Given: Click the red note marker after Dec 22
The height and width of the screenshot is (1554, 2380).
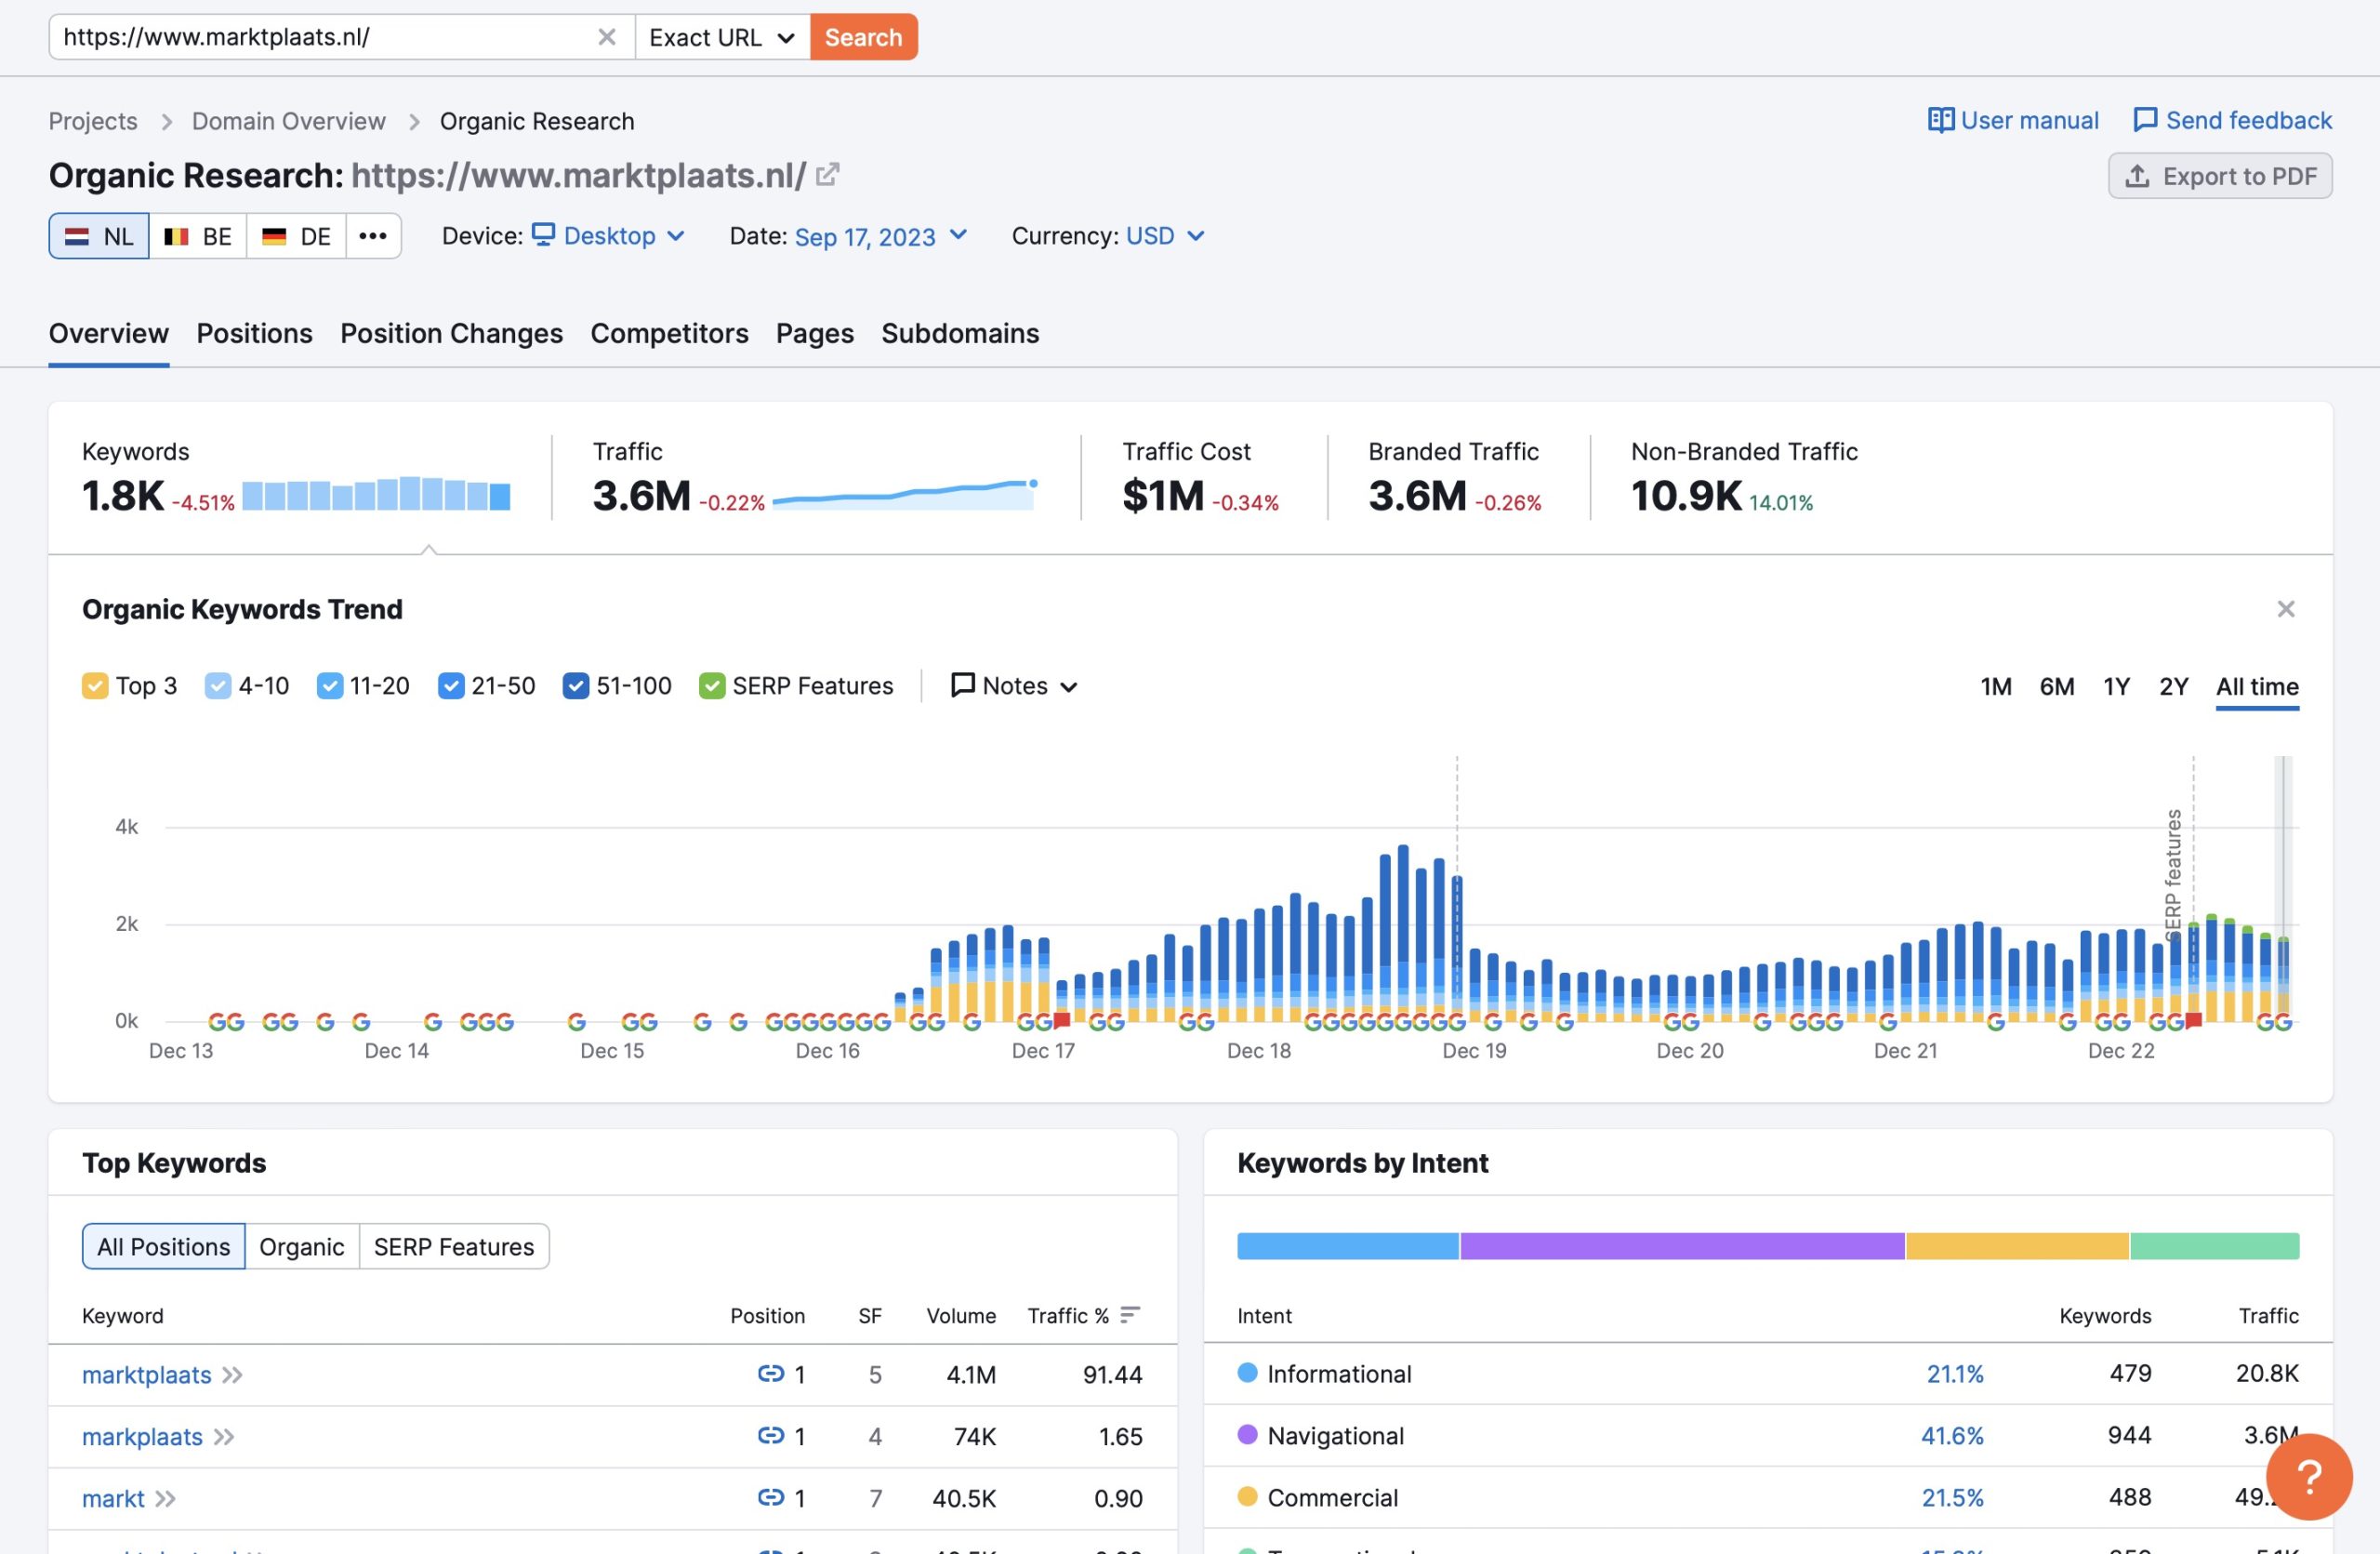Looking at the screenshot, I should 2194,1020.
